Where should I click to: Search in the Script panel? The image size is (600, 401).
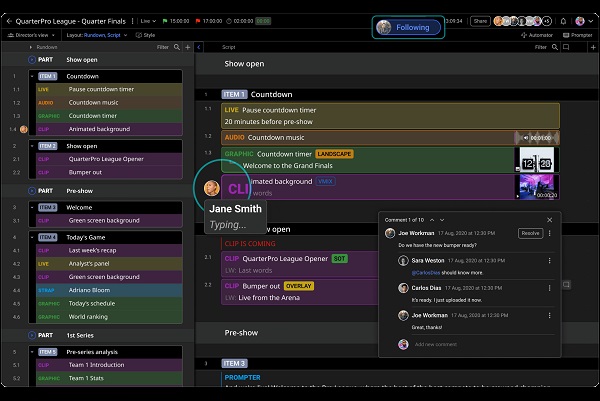(x=555, y=47)
